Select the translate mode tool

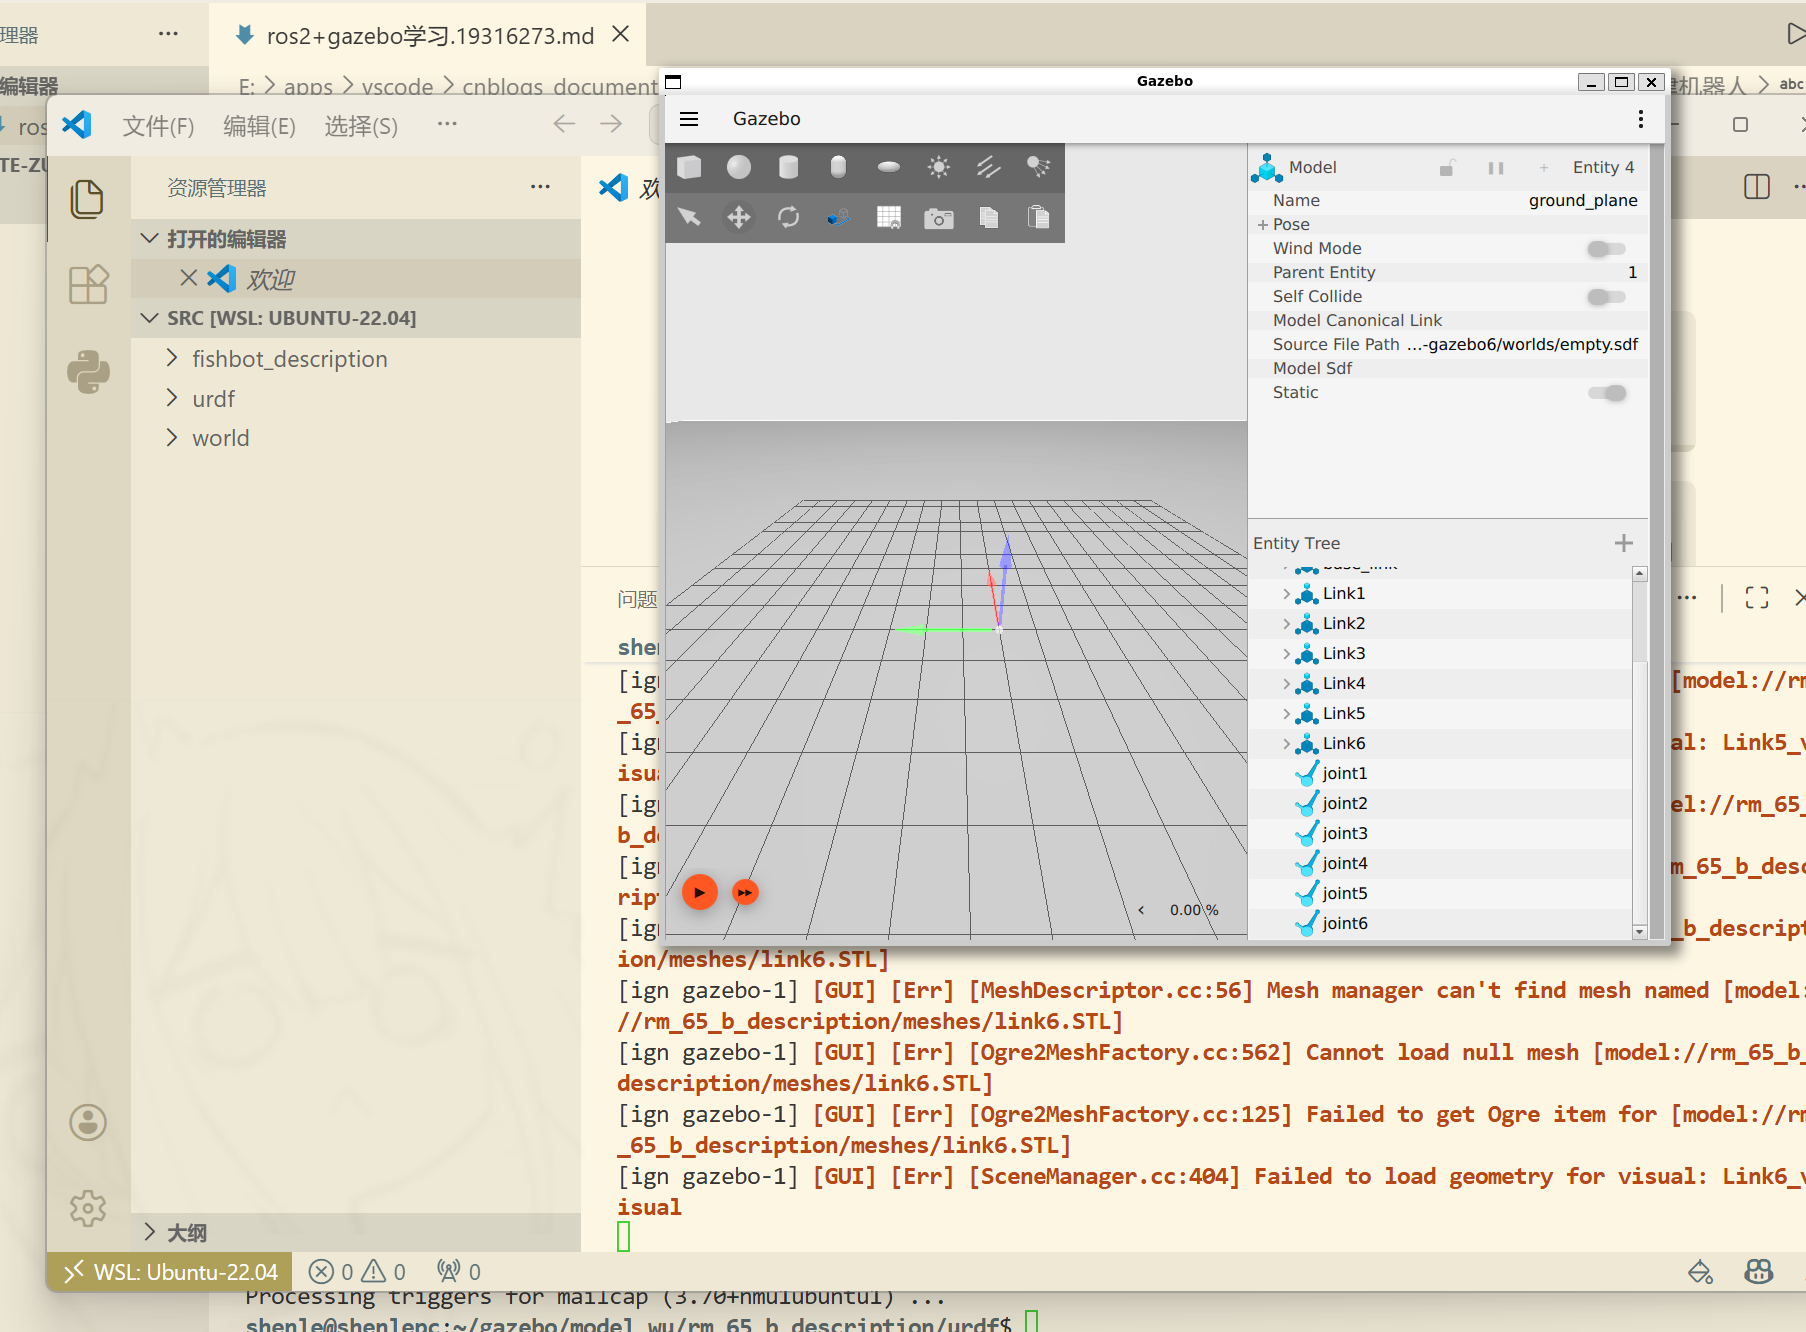pos(739,217)
